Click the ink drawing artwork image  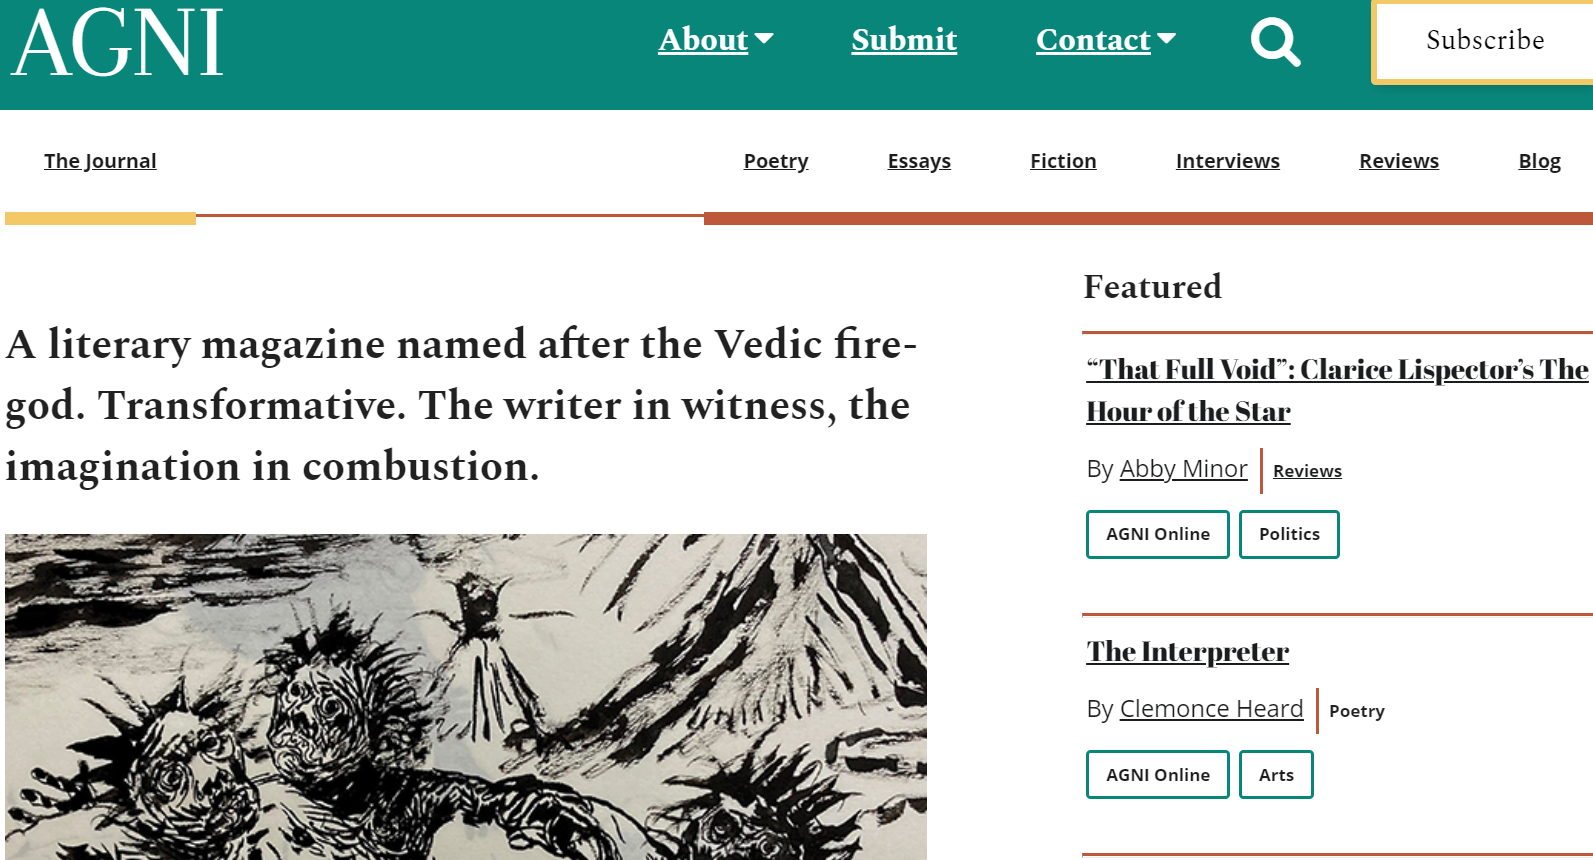click(x=465, y=696)
